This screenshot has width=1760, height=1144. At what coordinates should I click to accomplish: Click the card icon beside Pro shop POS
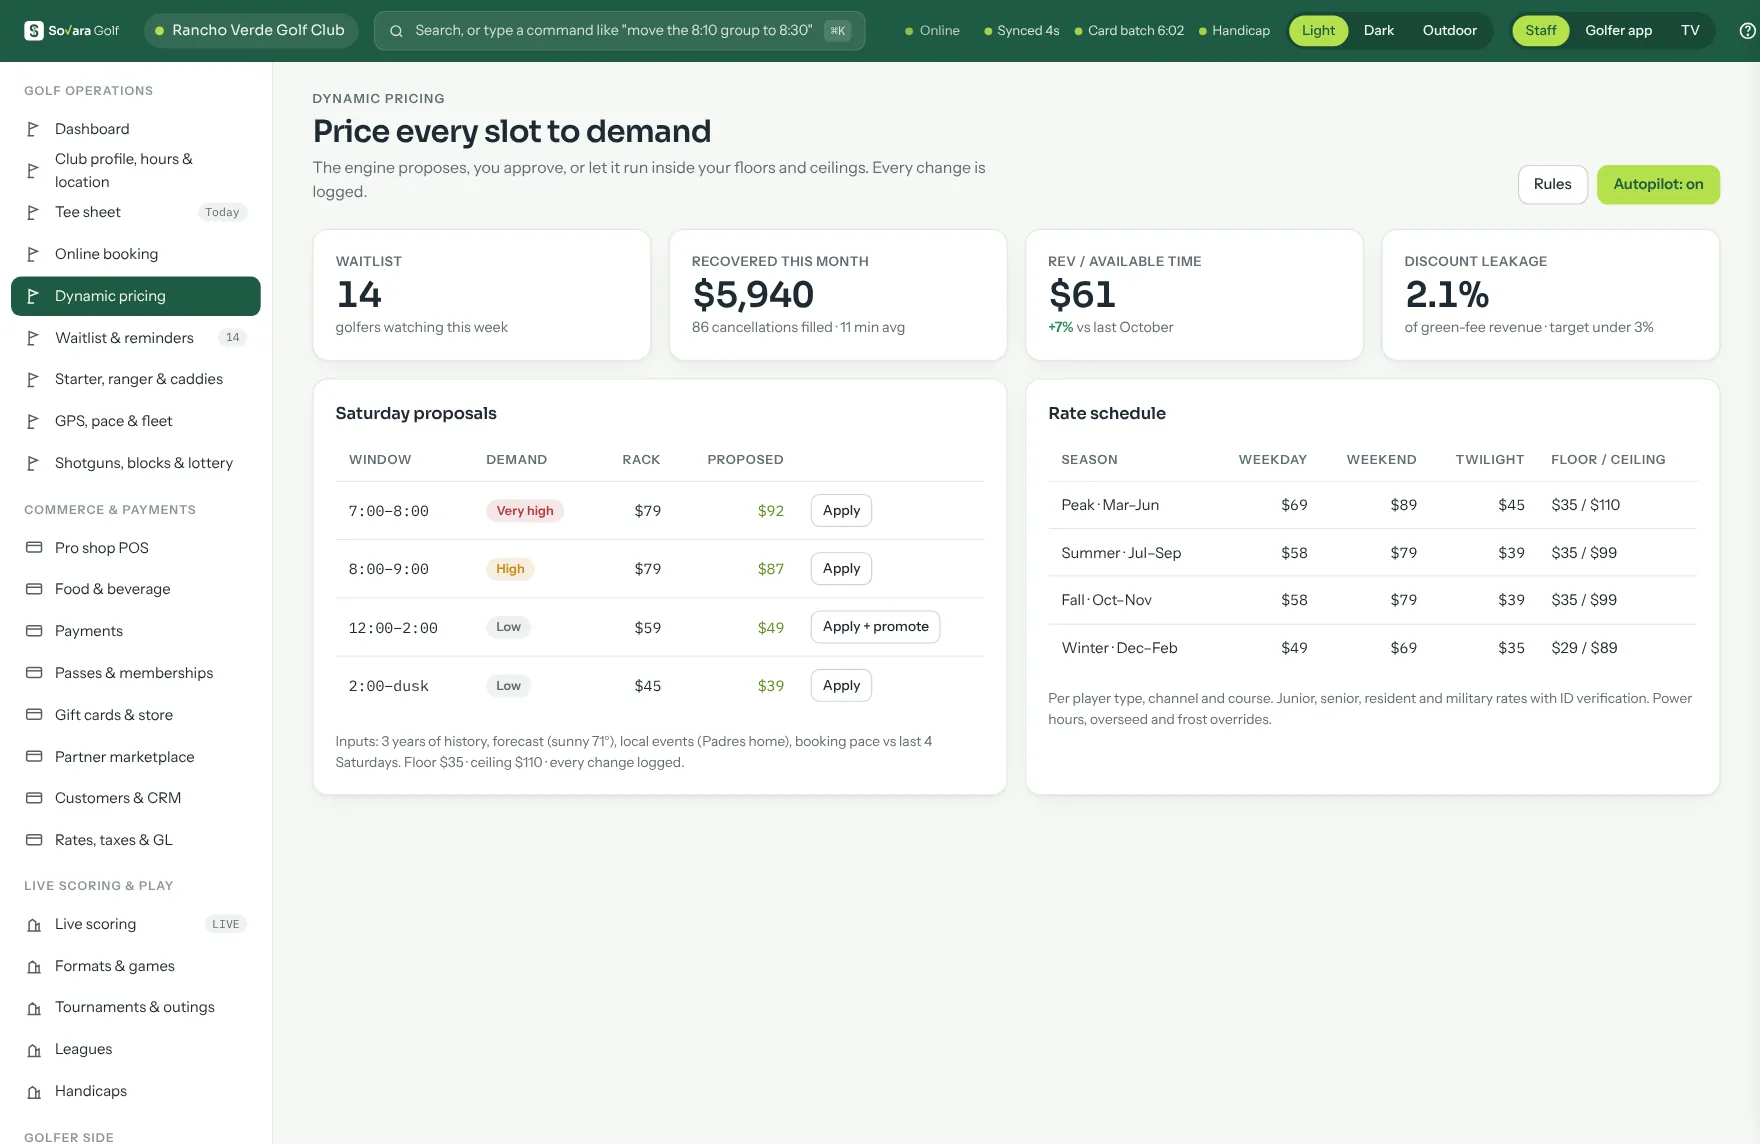tap(34, 548)
